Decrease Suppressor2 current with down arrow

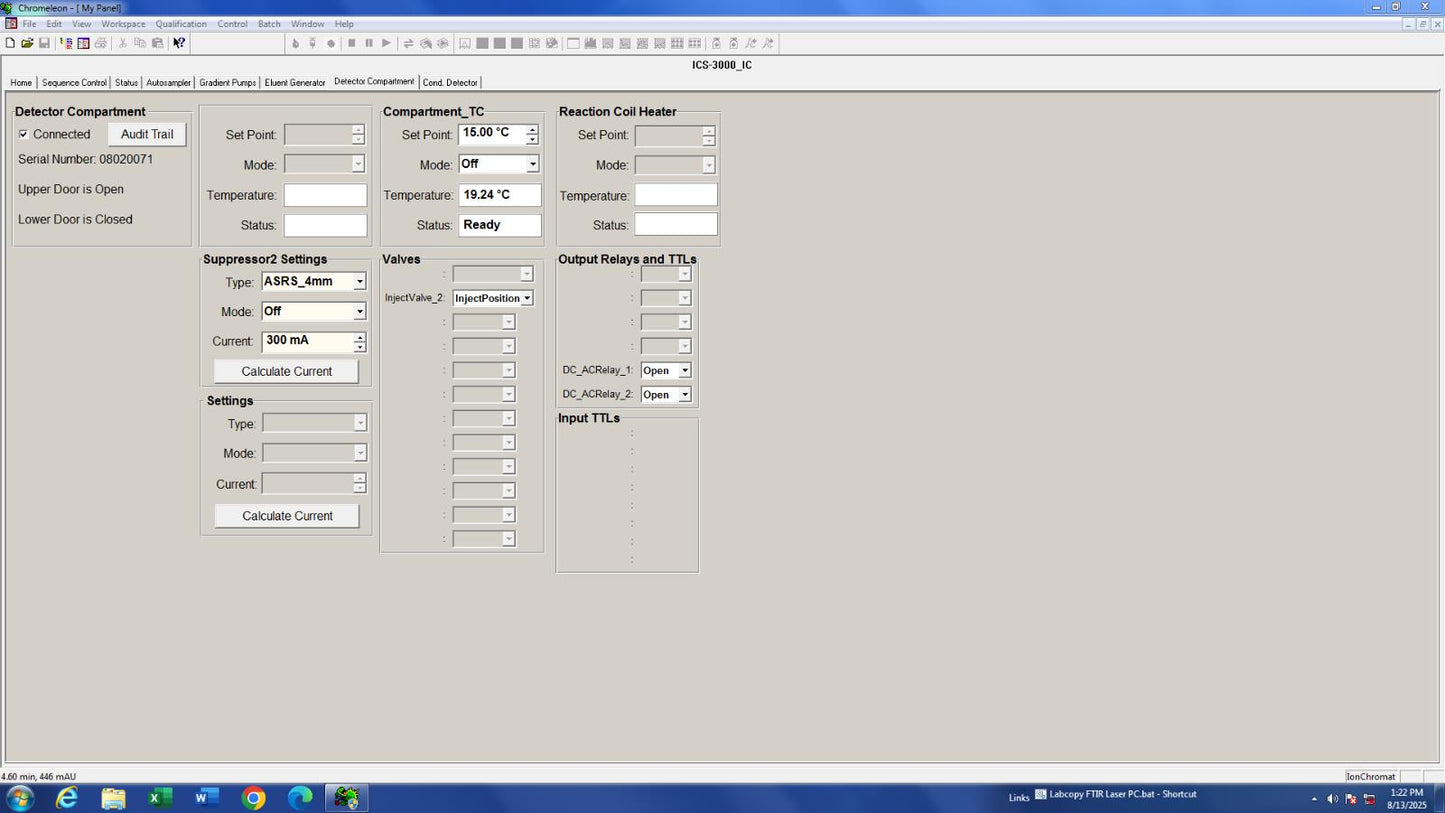pyautogui.click(x=359, y=347)
